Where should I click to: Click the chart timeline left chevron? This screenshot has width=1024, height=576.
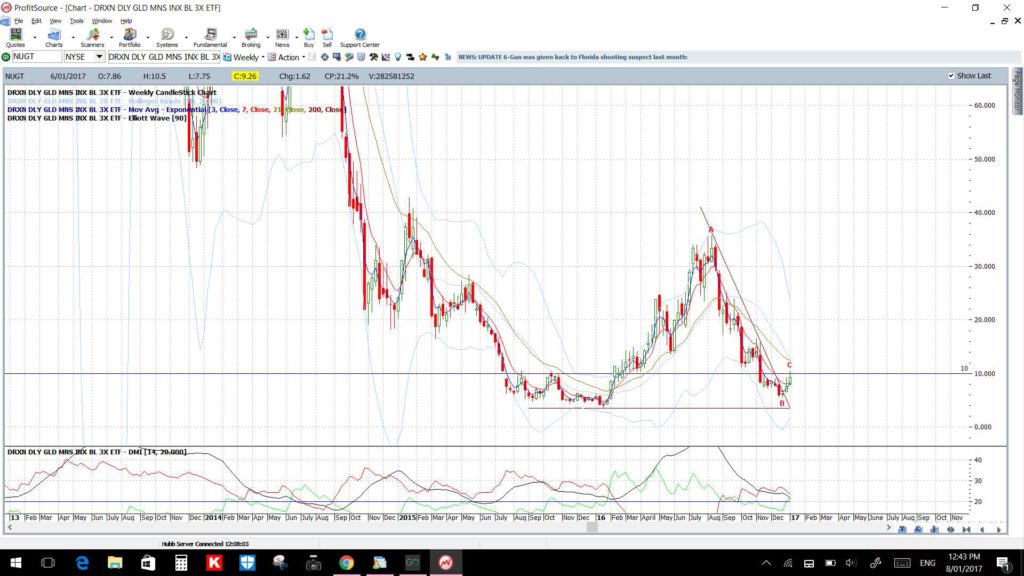[10, 528]
